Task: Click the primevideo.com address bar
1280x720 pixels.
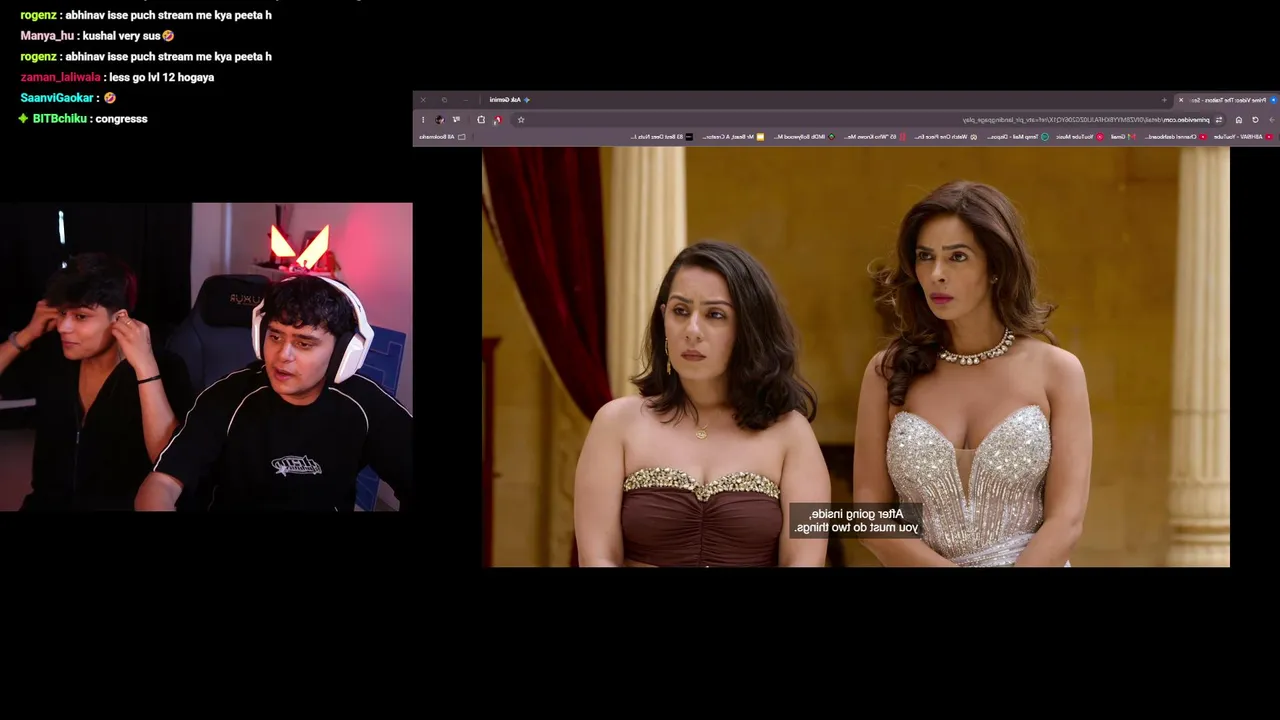Action: tap(870, 120)
